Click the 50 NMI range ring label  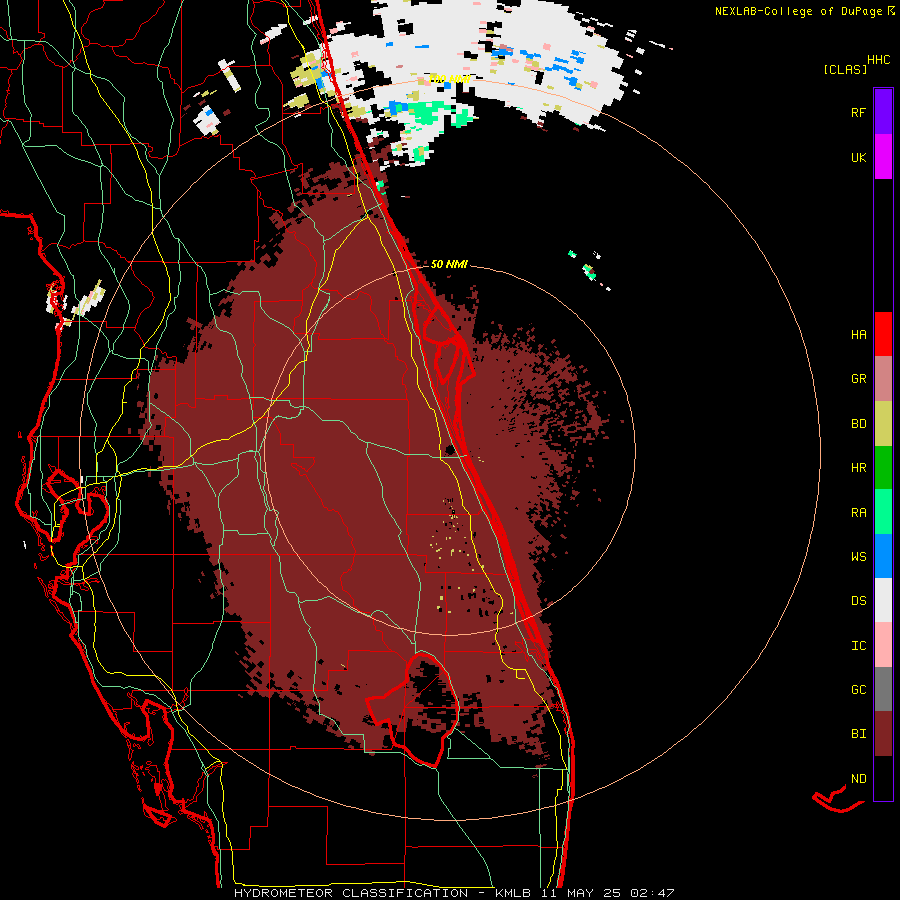pyautogui.click(x=449, y=264)
